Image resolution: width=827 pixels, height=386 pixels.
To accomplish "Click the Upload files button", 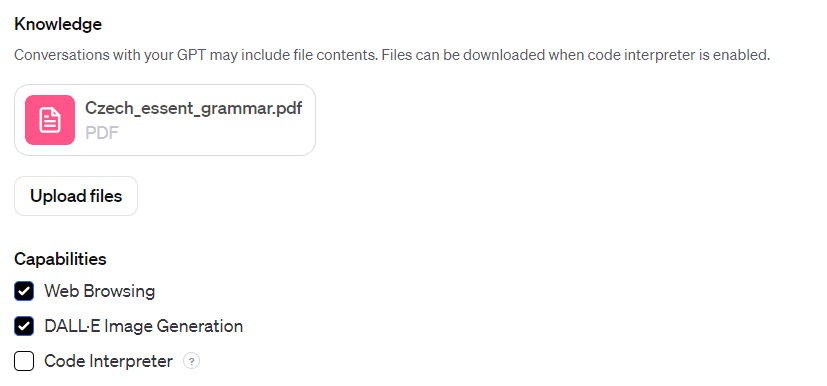I will pos(76,196).
